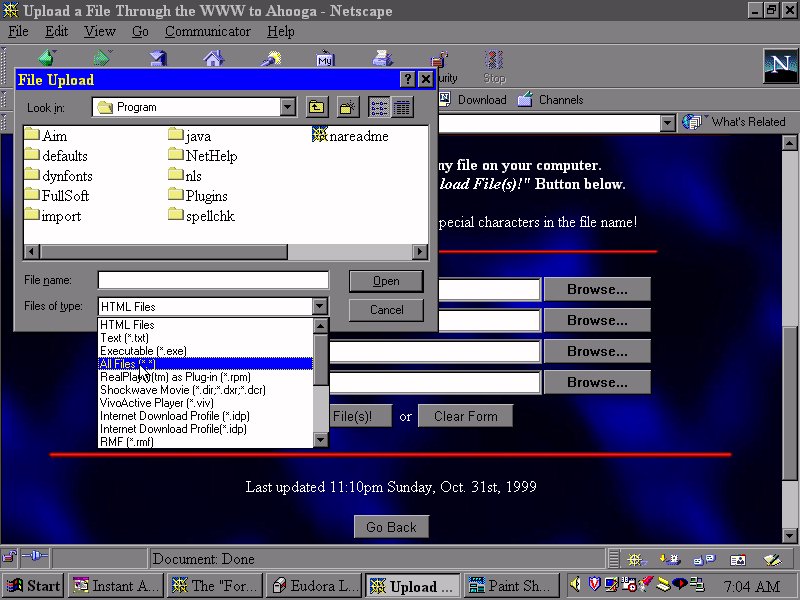Image resolution: width=800 pixels, height=600 pixels.
Task: Click the What's Related icon
Action: click(694, 122)
